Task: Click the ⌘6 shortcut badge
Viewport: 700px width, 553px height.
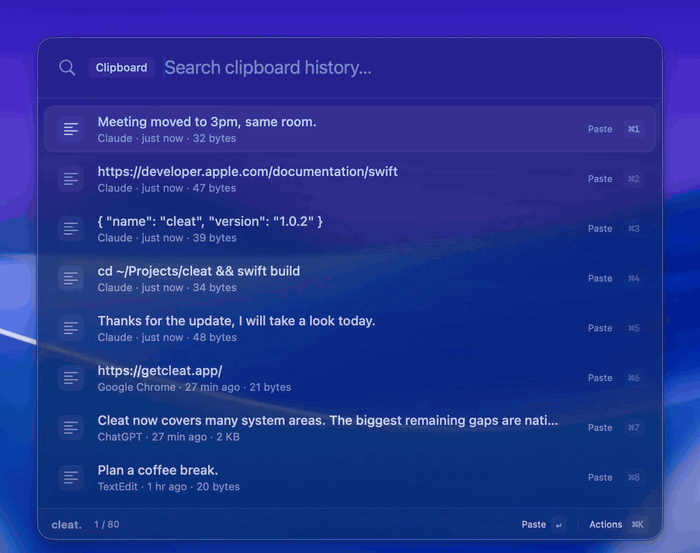Action: (633, 378)
